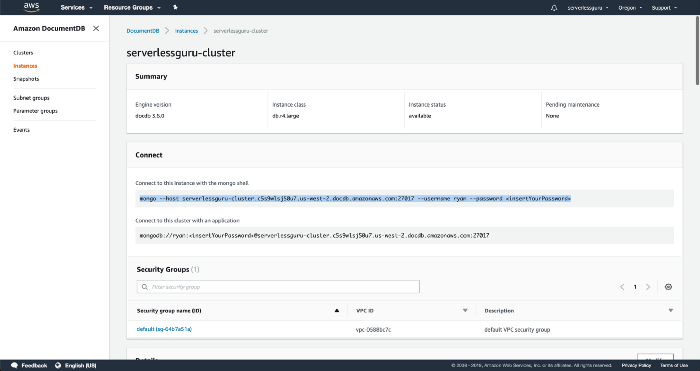Go to previous security groups page
The height and width of the screenshot is (371, 700).
pyautogui.click(x=622, y=287)
